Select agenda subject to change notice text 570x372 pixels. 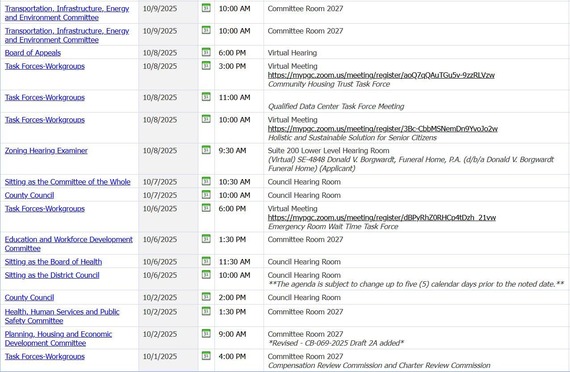point(416,284)
